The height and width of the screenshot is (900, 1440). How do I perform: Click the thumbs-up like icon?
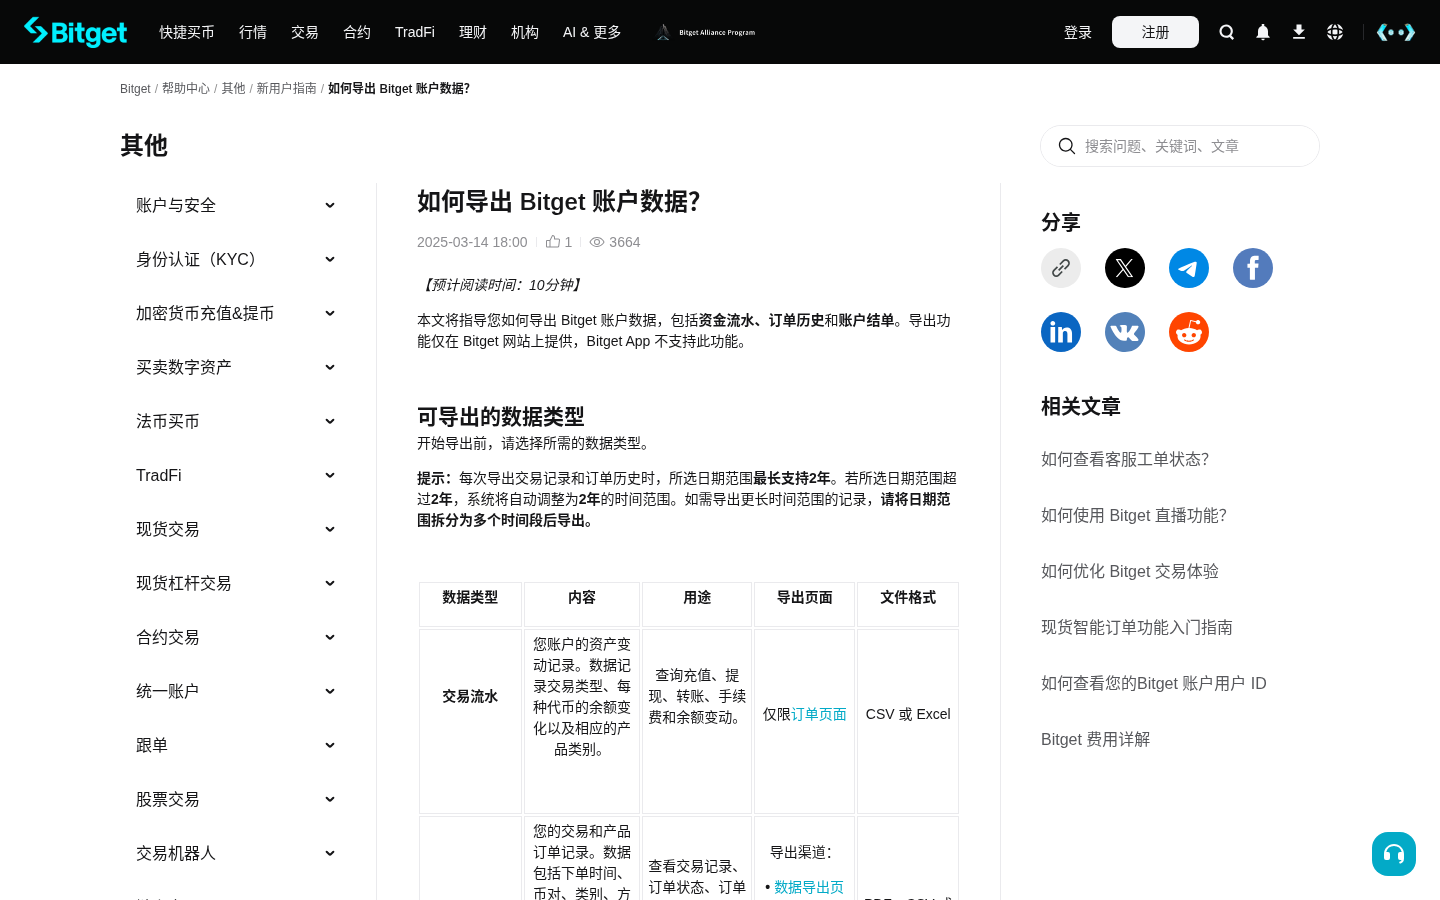(x=553, y=241)
